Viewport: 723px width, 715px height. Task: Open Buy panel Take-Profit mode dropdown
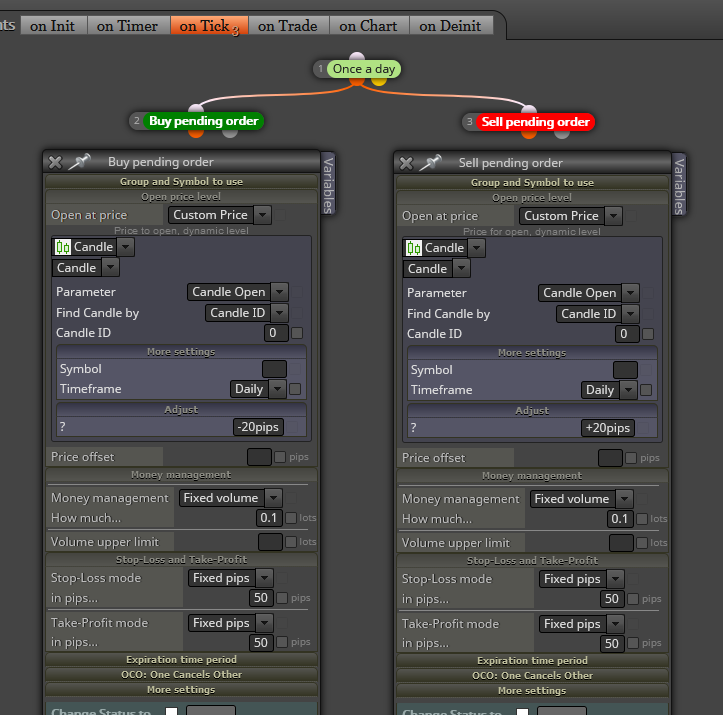[230, 623]
